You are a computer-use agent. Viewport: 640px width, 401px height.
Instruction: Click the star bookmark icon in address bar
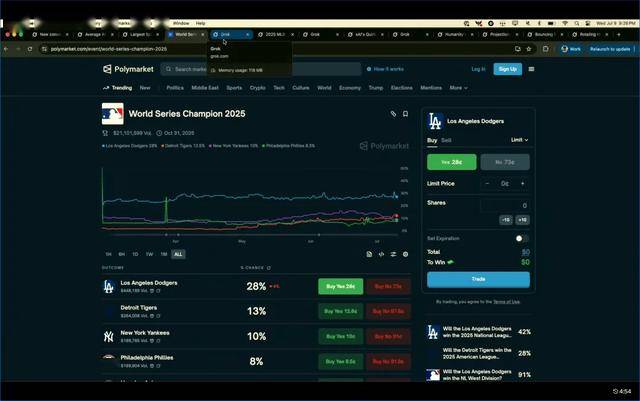click(529, 49)
